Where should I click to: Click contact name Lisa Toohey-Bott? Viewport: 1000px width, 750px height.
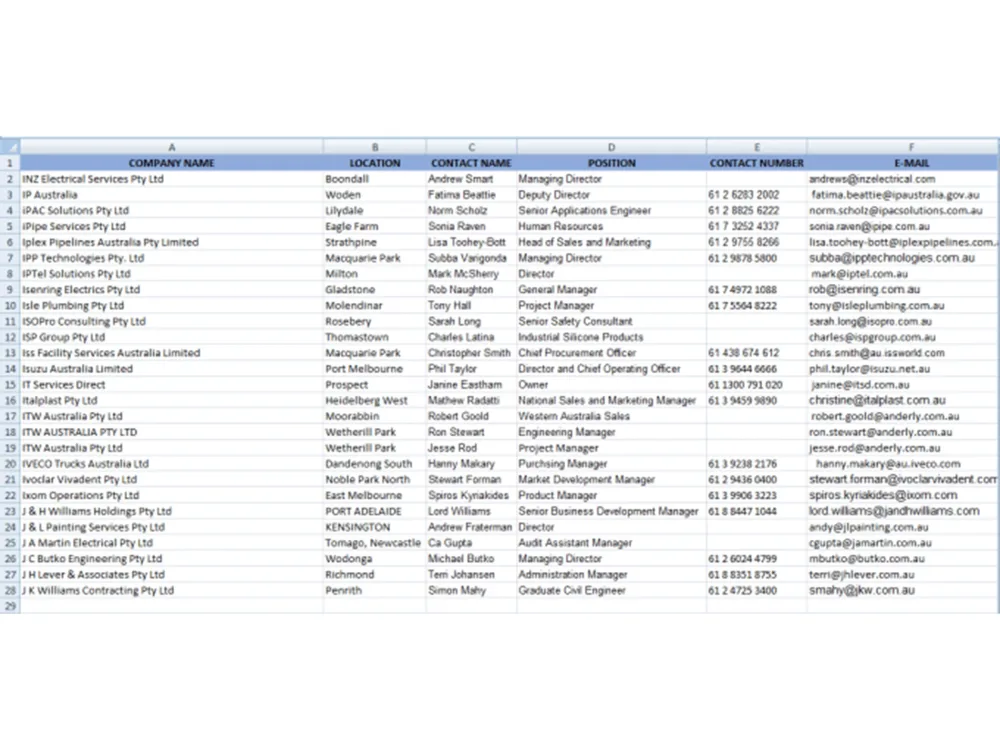coord(471,242)
